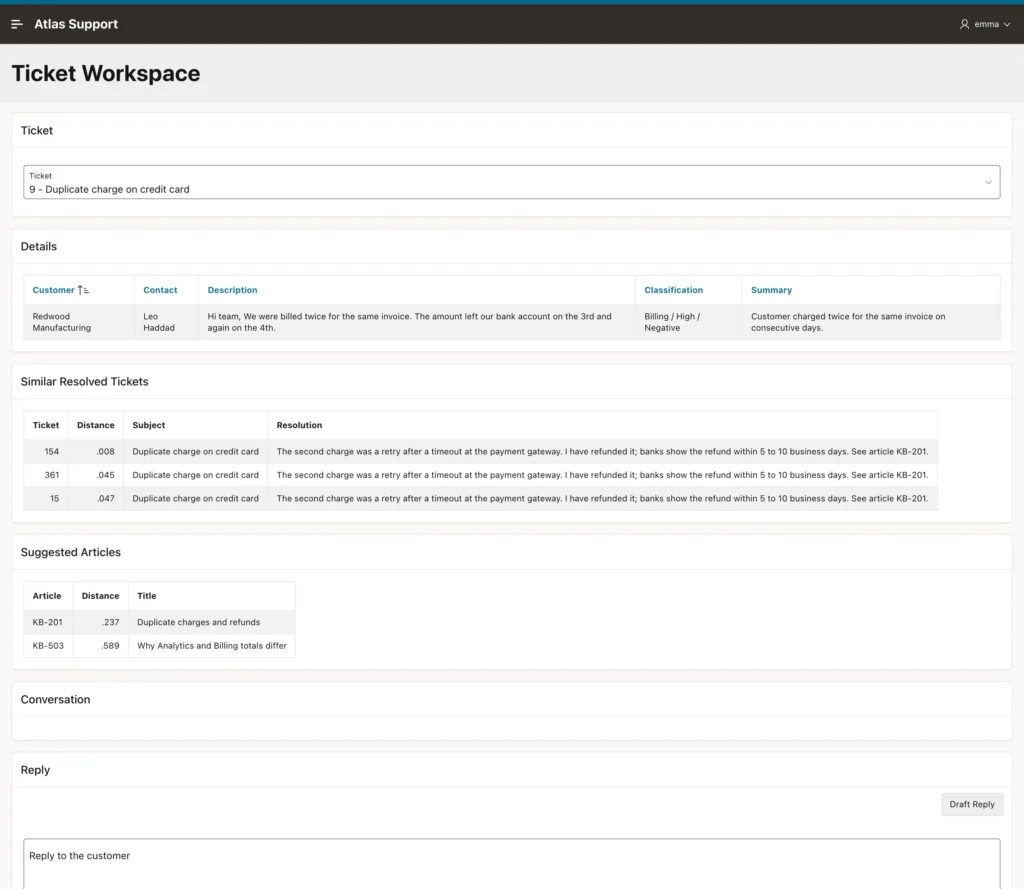
Task: Click the .589 article distance value
Action: [110, 646]
